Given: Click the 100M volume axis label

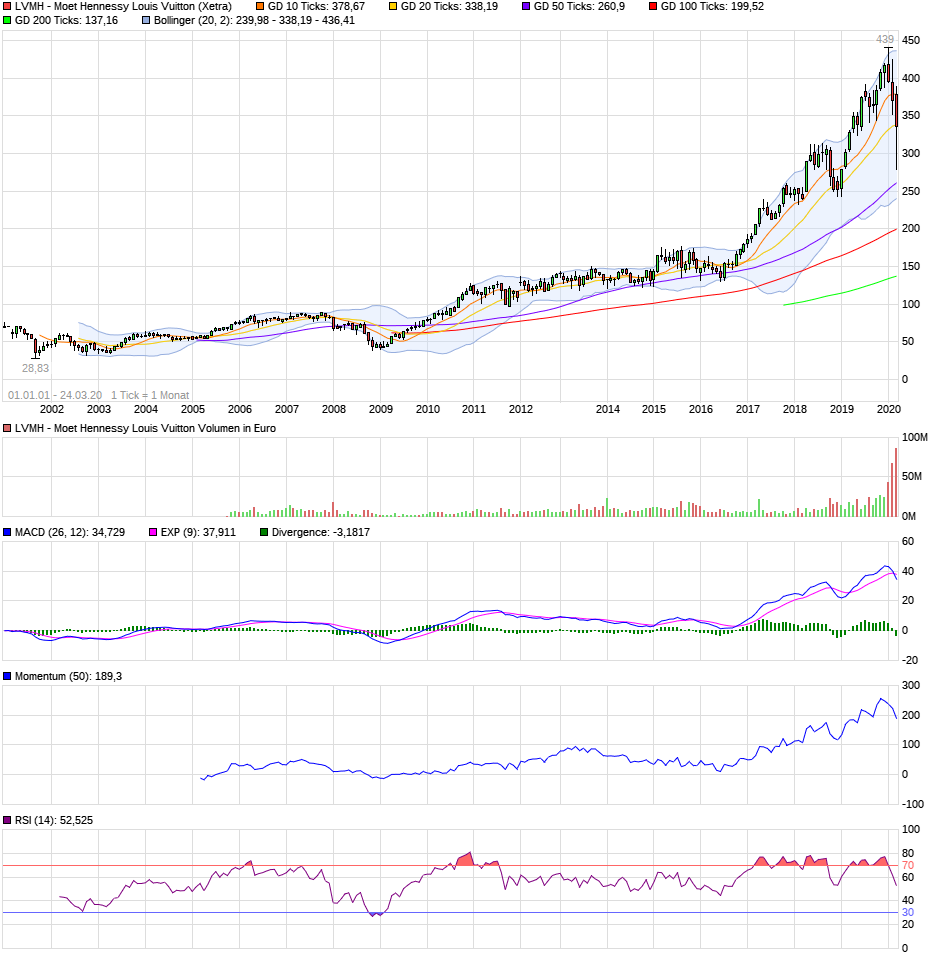Looking at the screenshot, I should tap(914, 437).
